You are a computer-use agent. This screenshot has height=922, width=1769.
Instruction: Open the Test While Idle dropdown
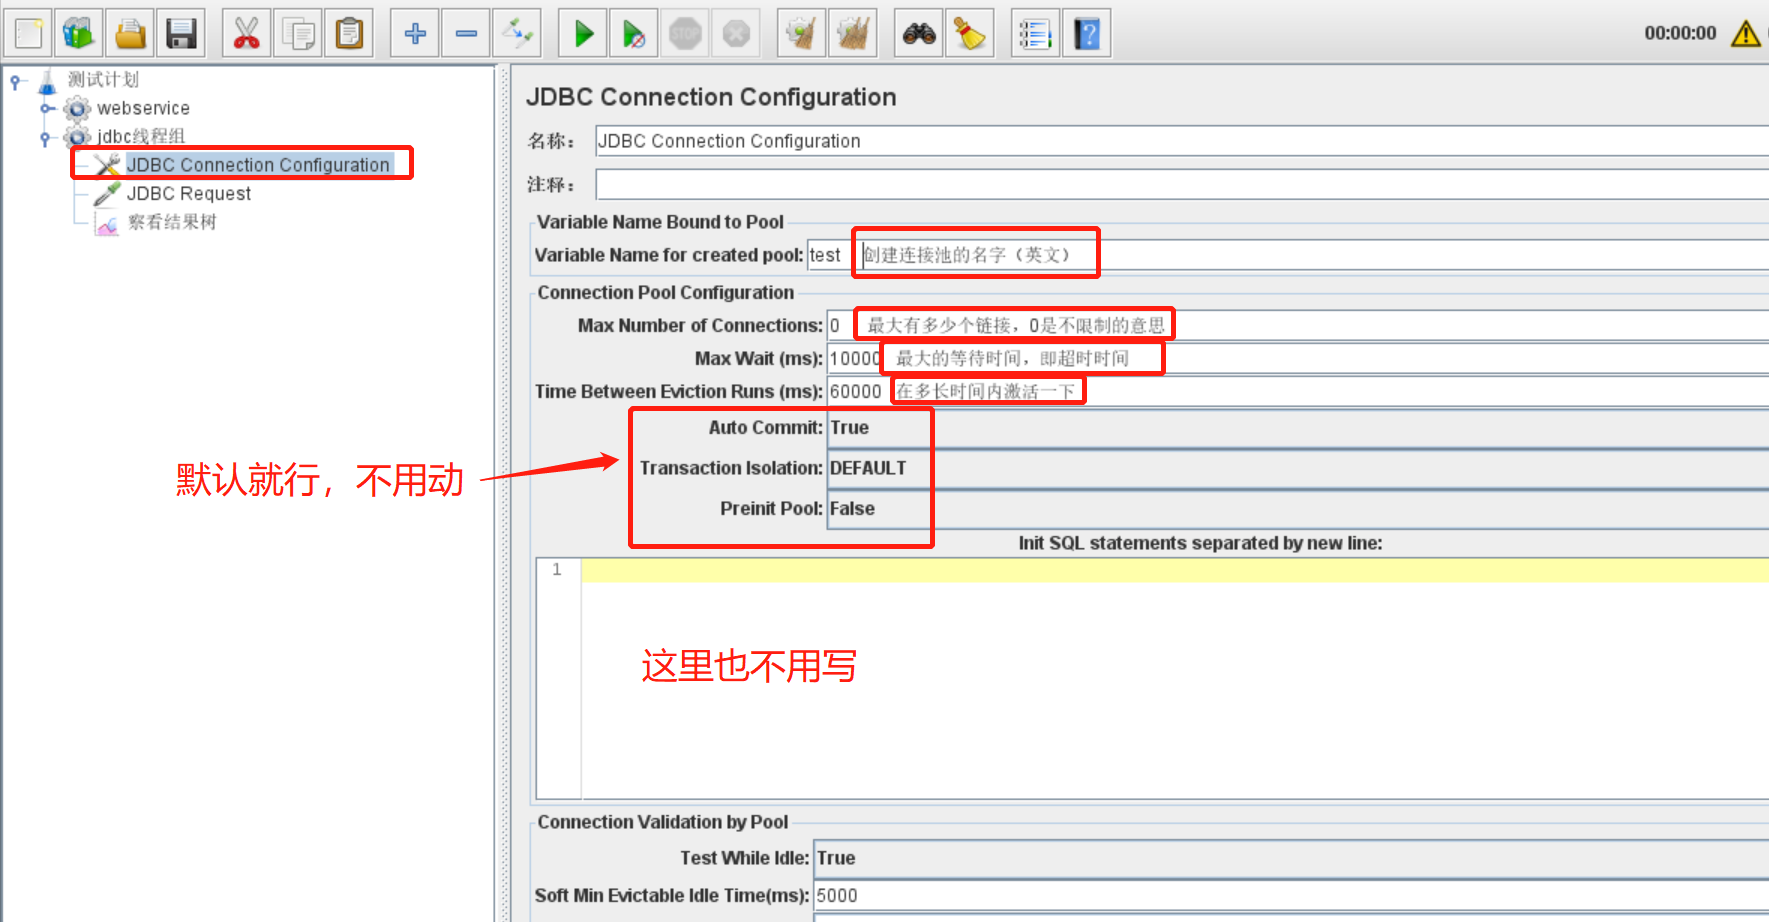pos(1290,858)
